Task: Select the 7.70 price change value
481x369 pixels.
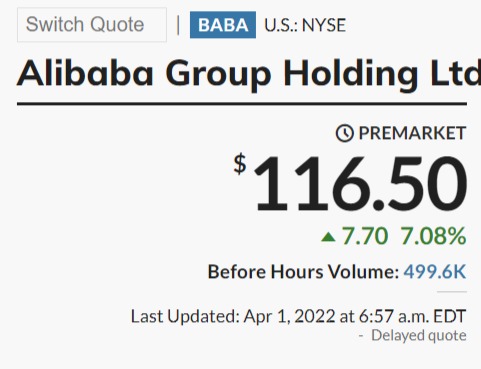Action: tap(365, 236)
